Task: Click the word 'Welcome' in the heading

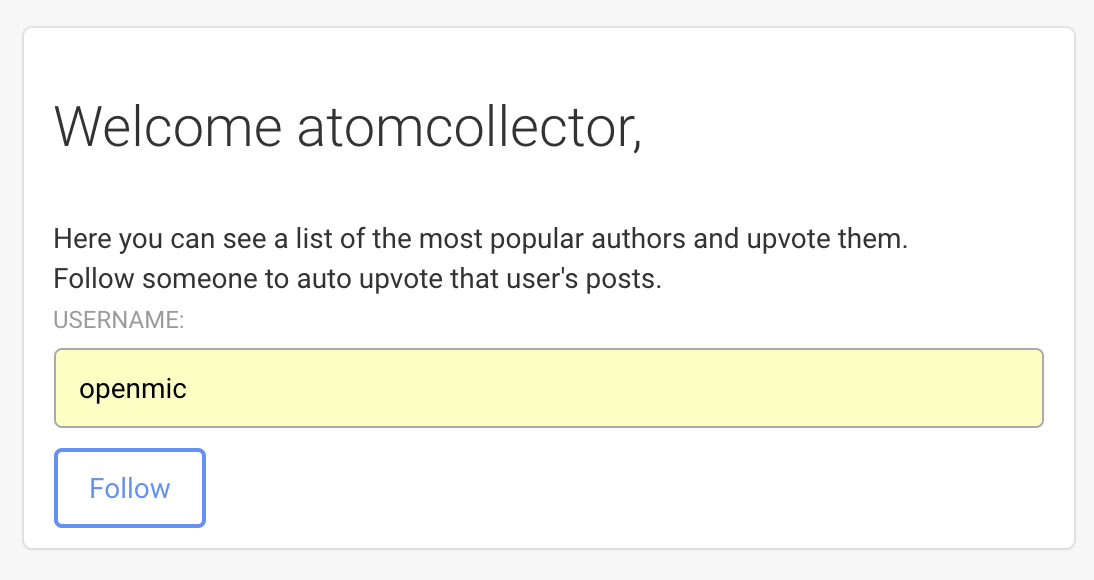Action: (168, 127)
